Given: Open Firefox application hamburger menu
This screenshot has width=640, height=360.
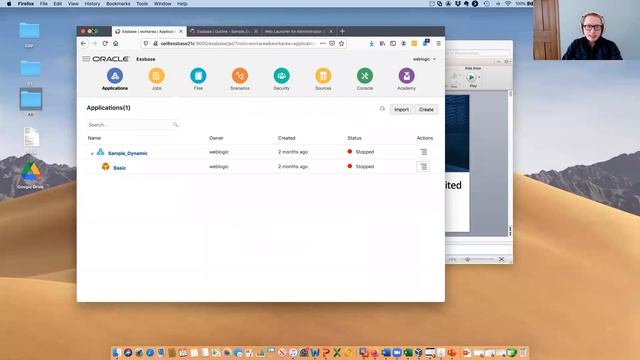Looking at the screenshot, I should pos(438,43).
